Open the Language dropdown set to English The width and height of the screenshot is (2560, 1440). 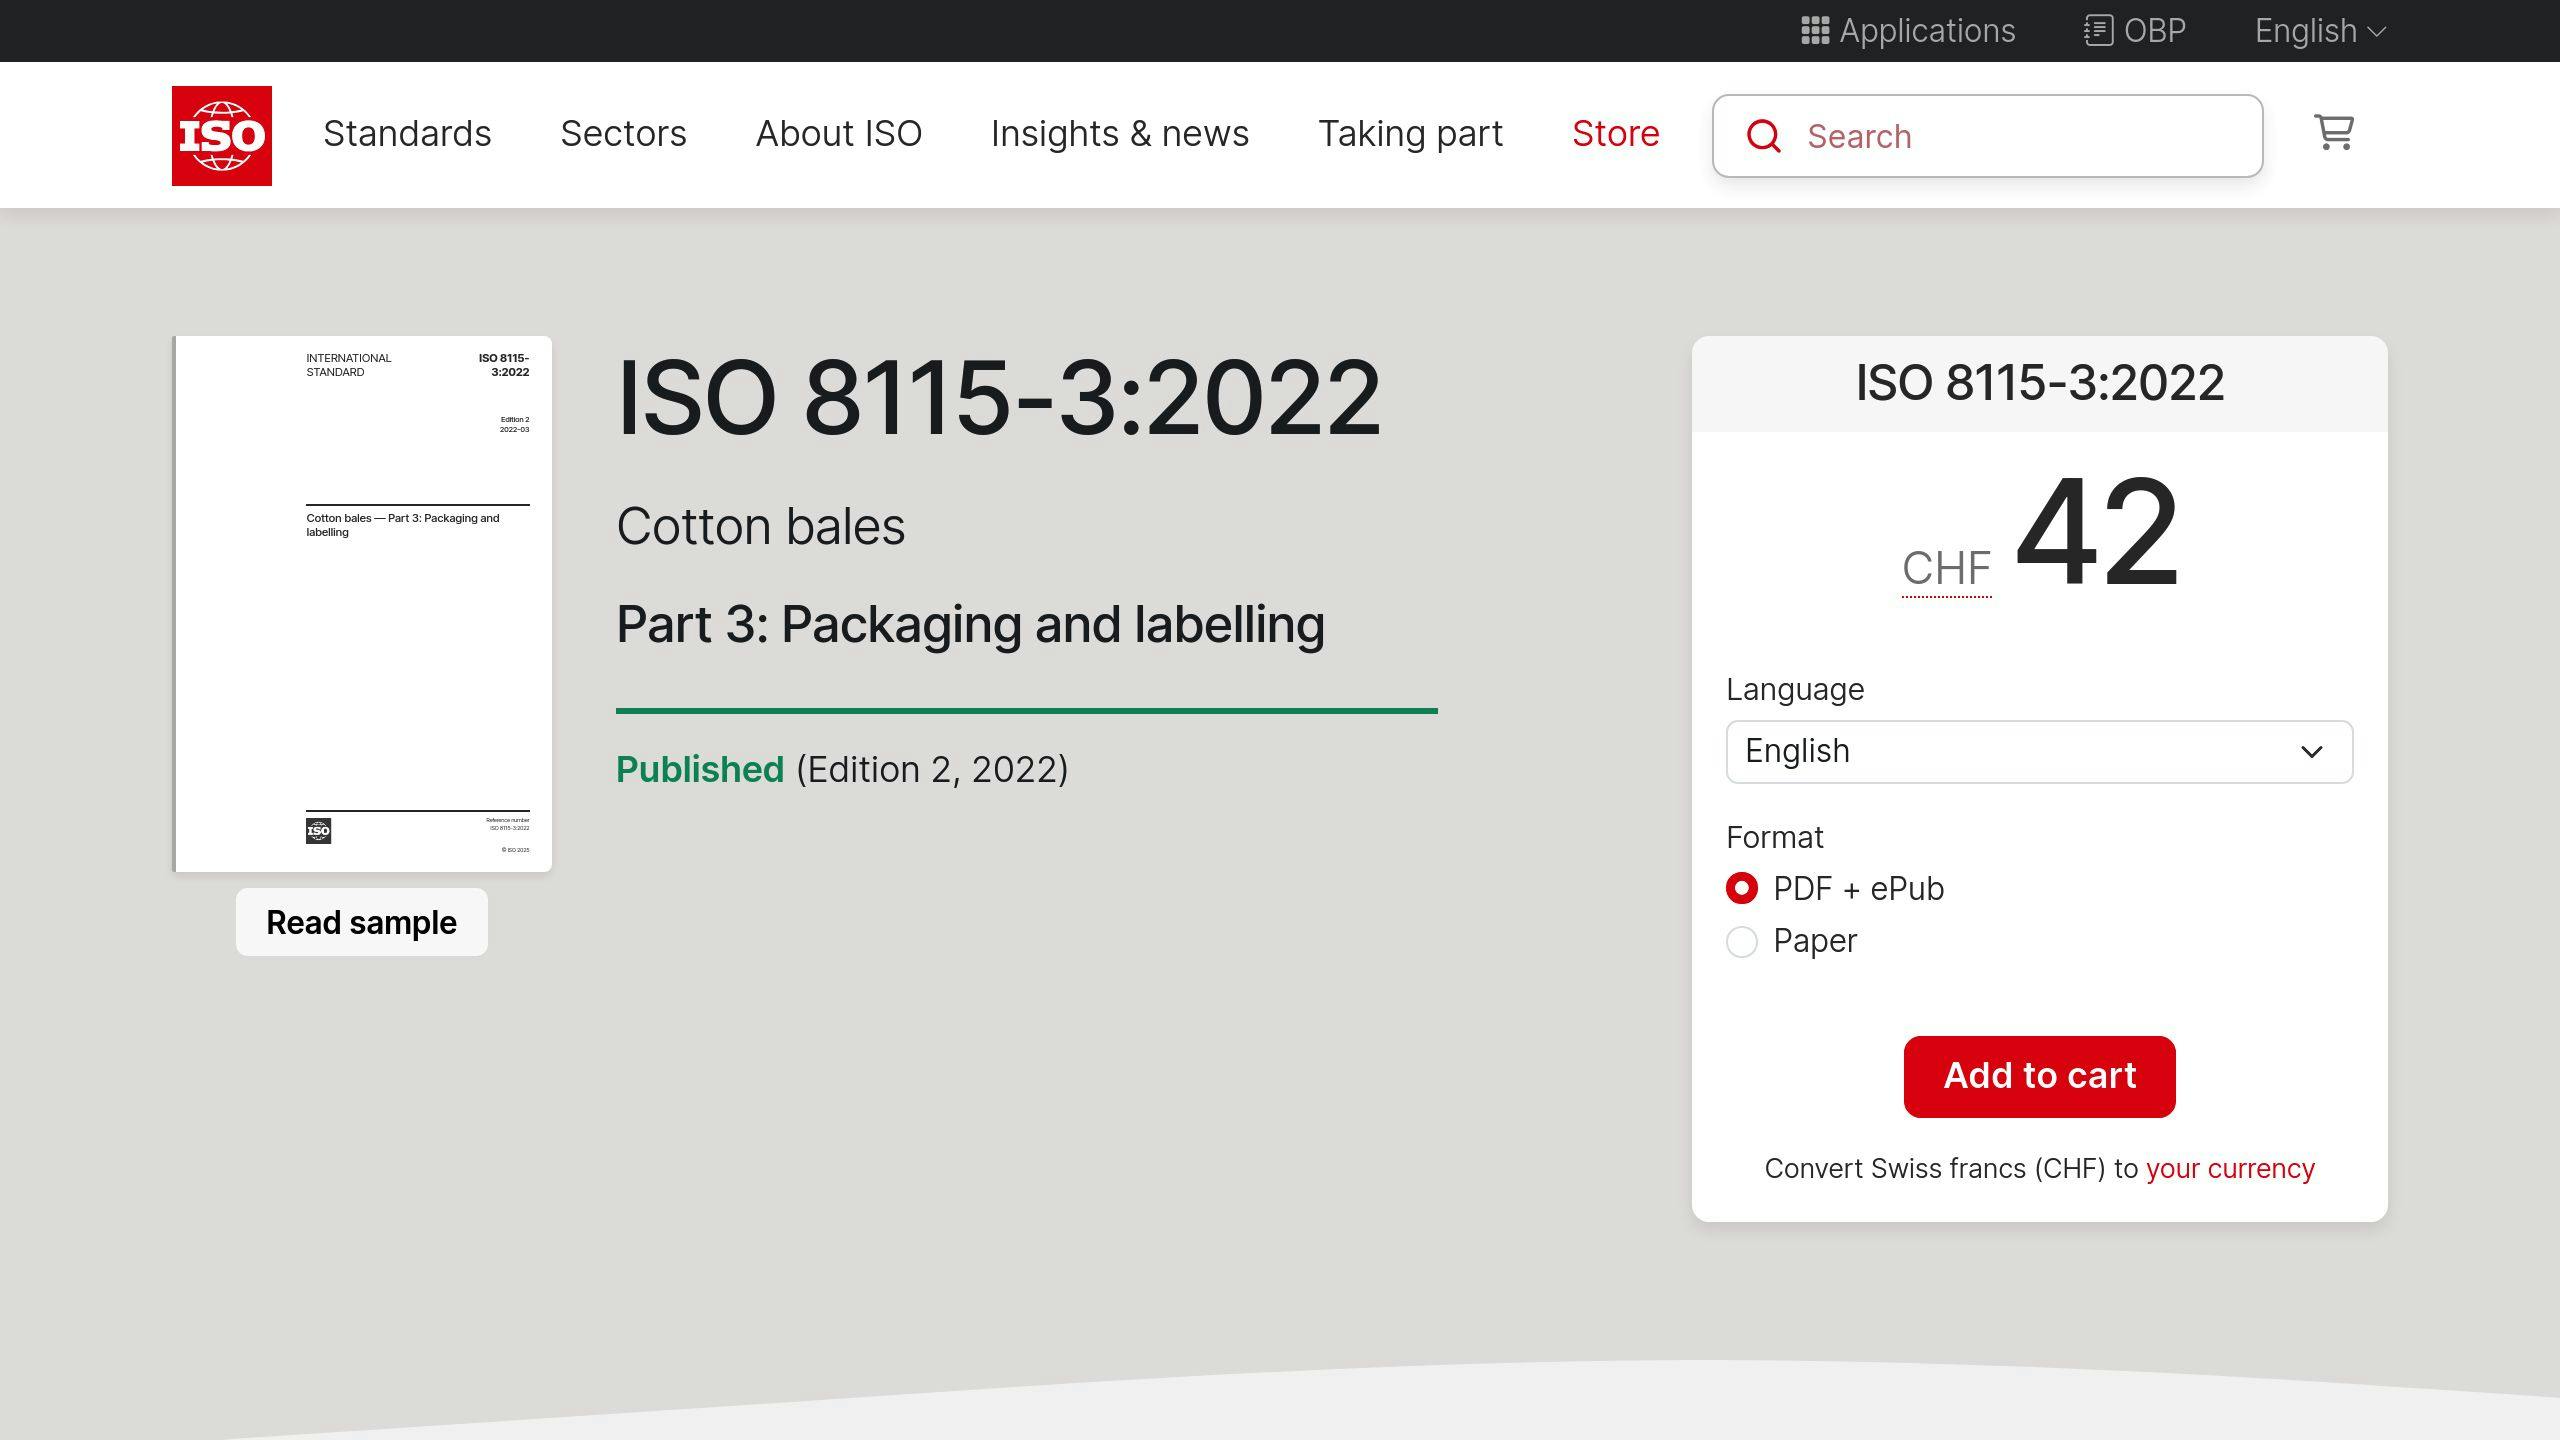click(x=2039, y=752)
